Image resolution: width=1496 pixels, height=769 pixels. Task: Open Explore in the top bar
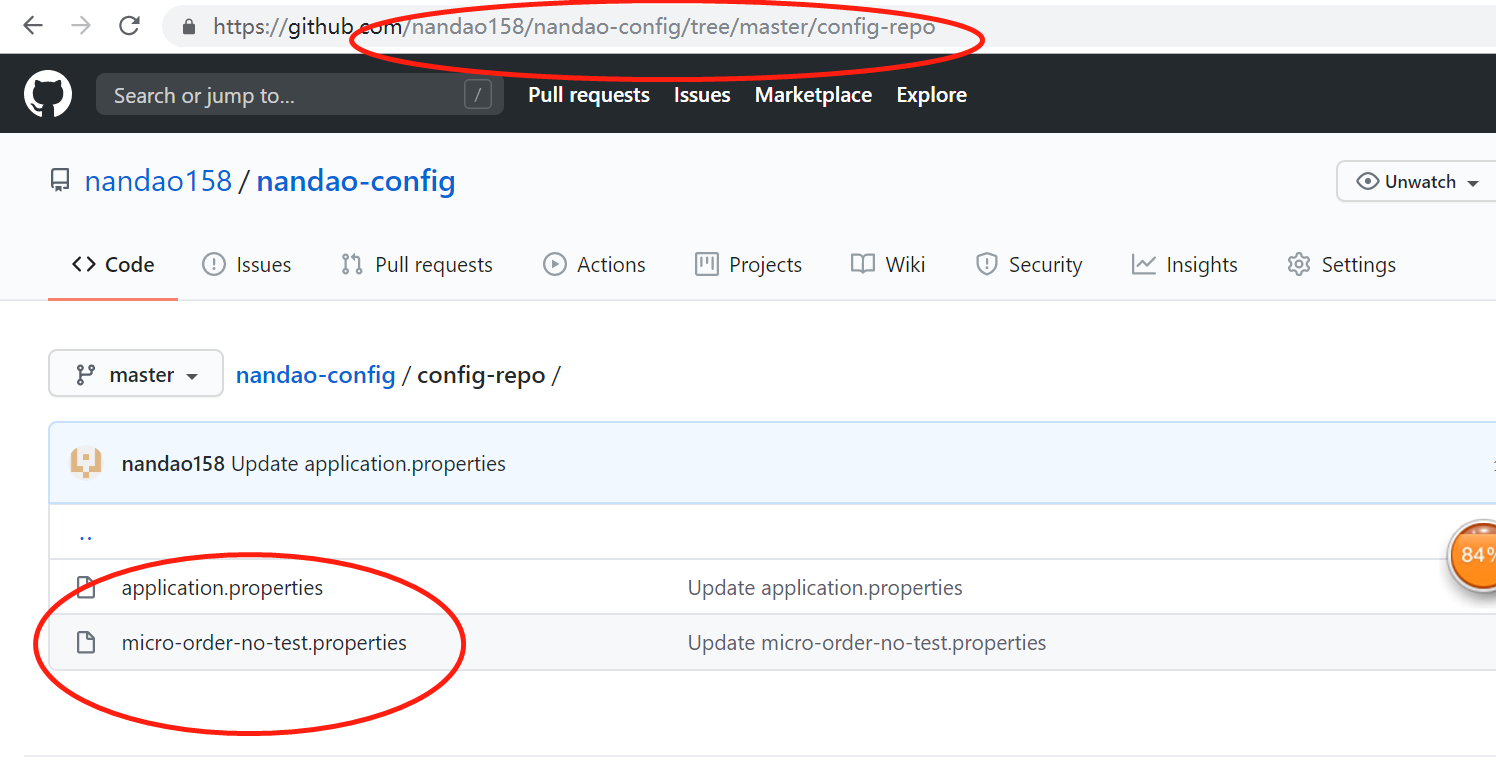(x=931, y=95)
